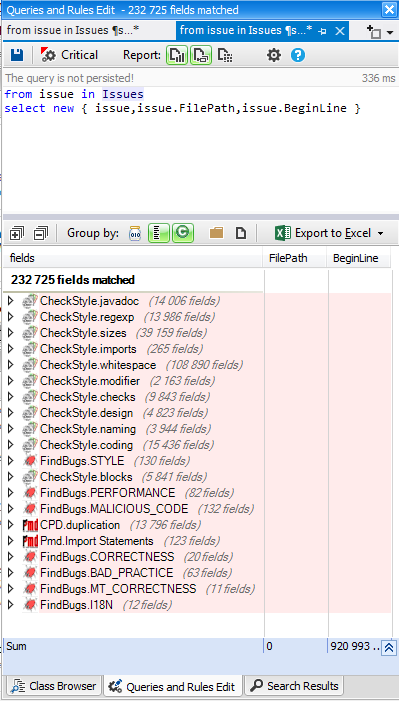Toggle first Report chart icon

[177, 55]
